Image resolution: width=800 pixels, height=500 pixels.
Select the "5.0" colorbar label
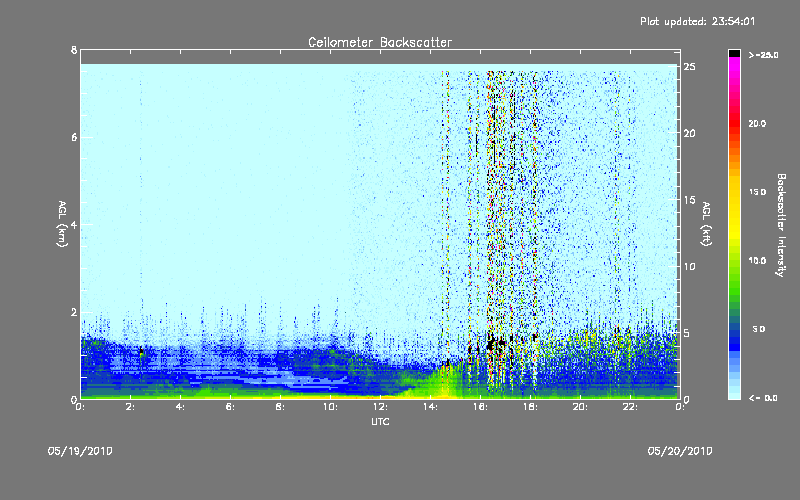pos(759,329)
